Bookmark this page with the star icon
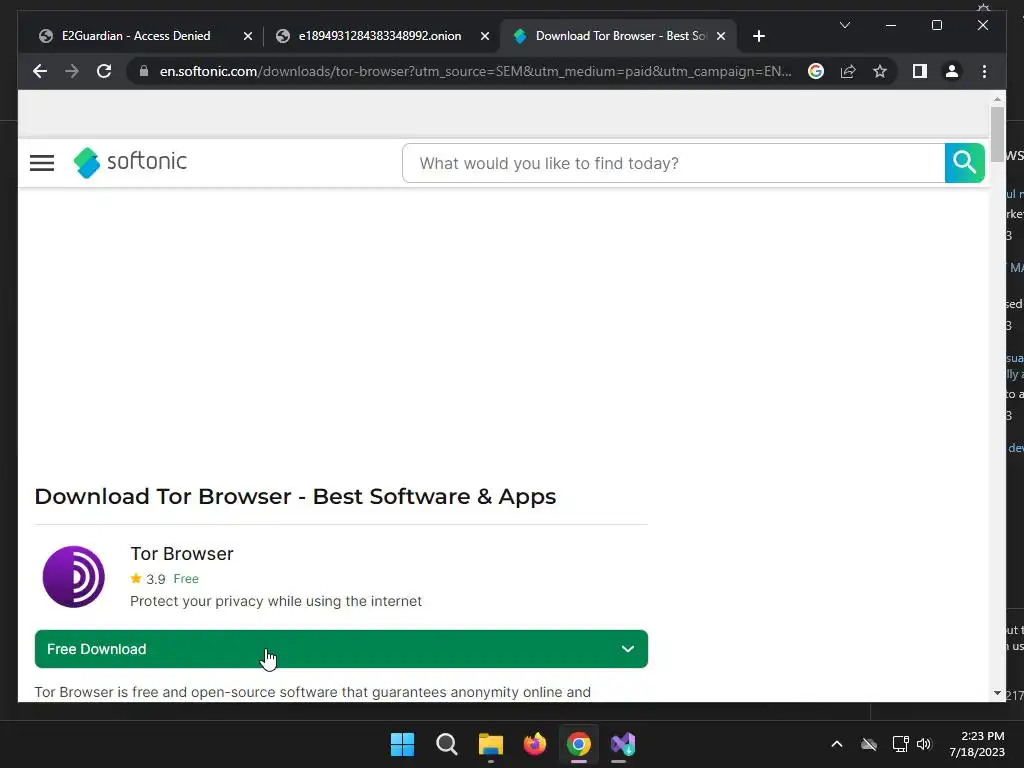 880,71
